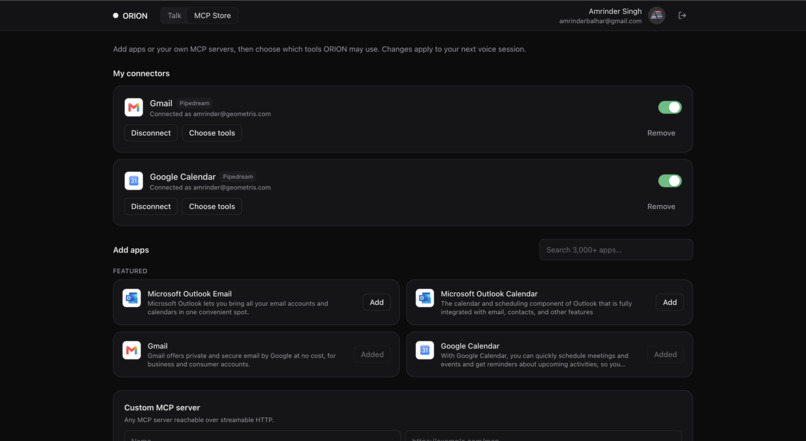
Task: Click the Add apps heading
Action: pos(131,250)
